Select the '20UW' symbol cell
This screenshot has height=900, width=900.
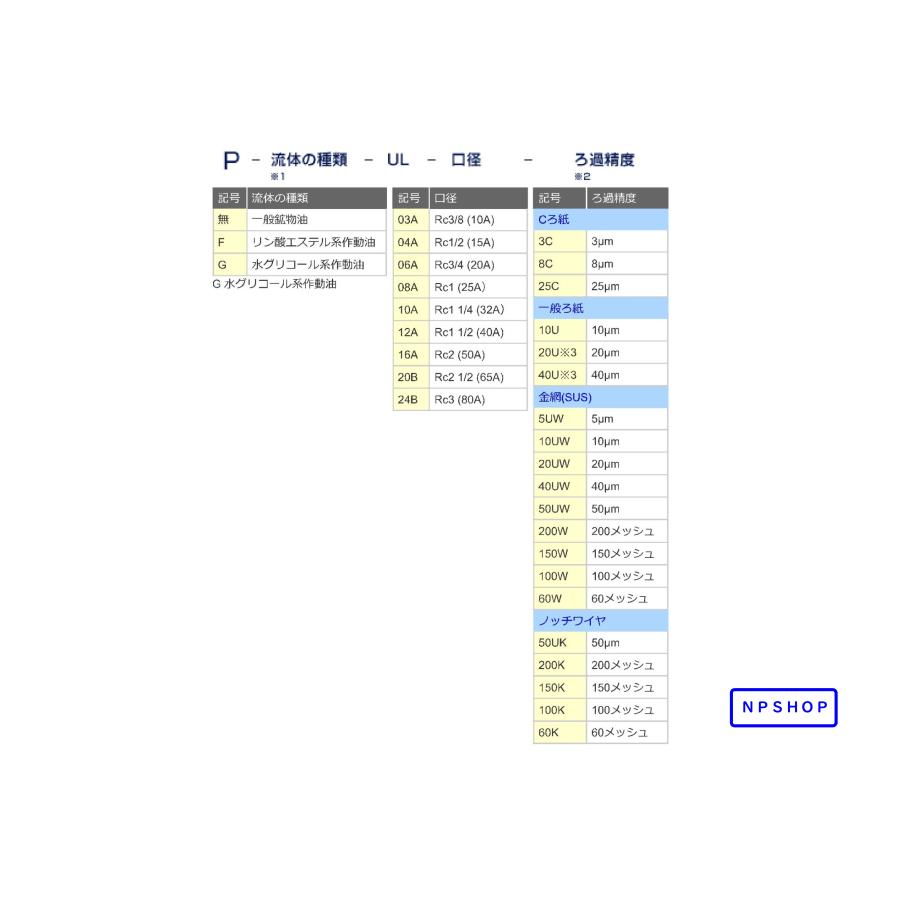pos(560,464)
